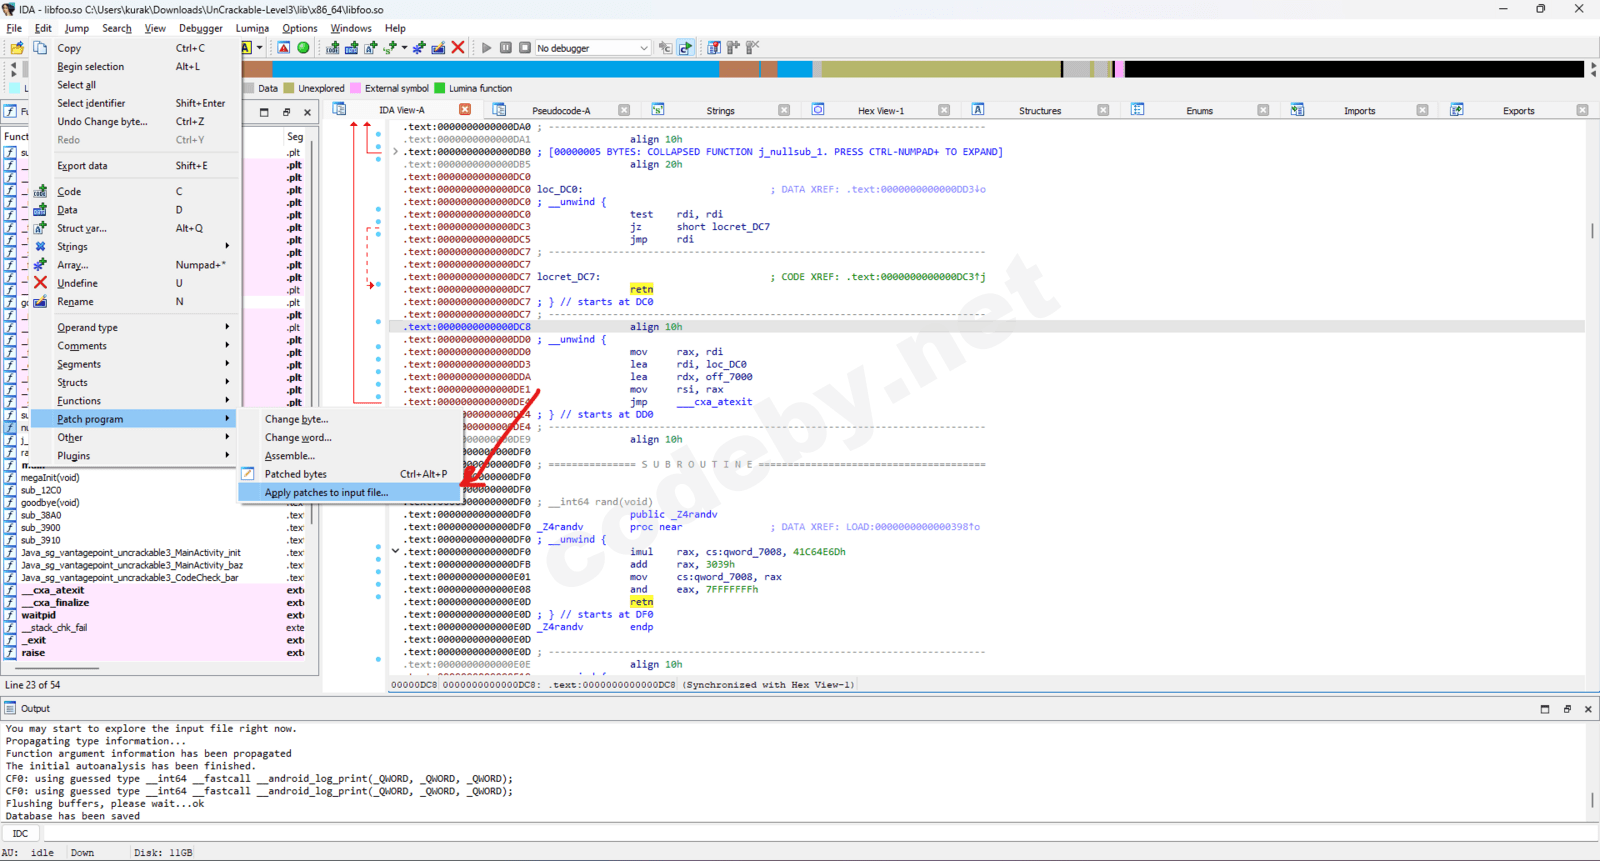The image size is (1600, 861).
Task: Click the olive Unexplored legend swatch
Action: (x=289, y=88)
